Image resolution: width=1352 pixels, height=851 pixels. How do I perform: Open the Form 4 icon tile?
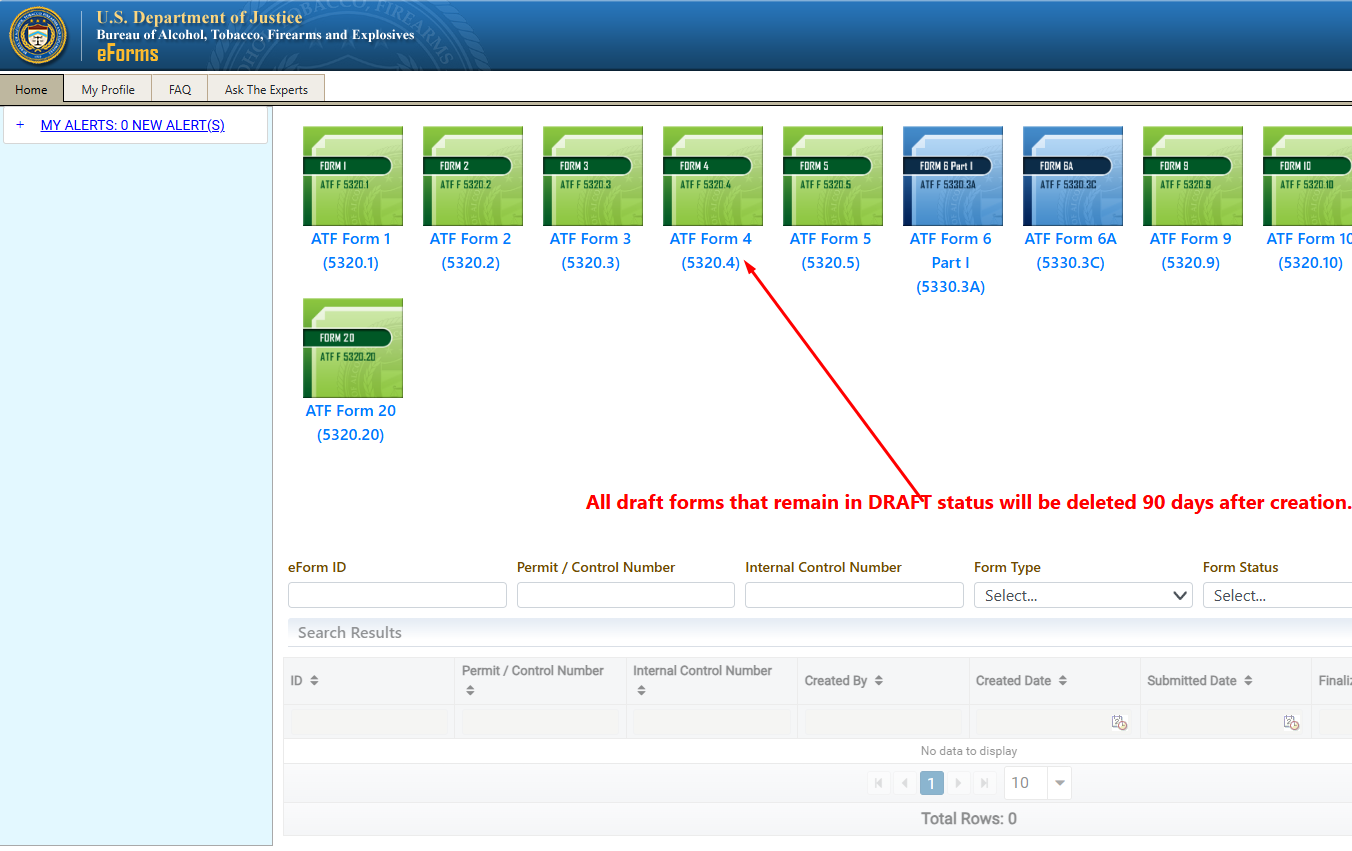[712, 176]
